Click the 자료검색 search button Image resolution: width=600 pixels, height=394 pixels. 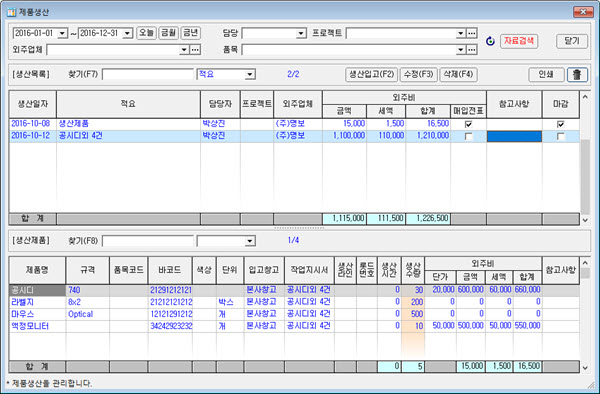click(x=519, y=41)
